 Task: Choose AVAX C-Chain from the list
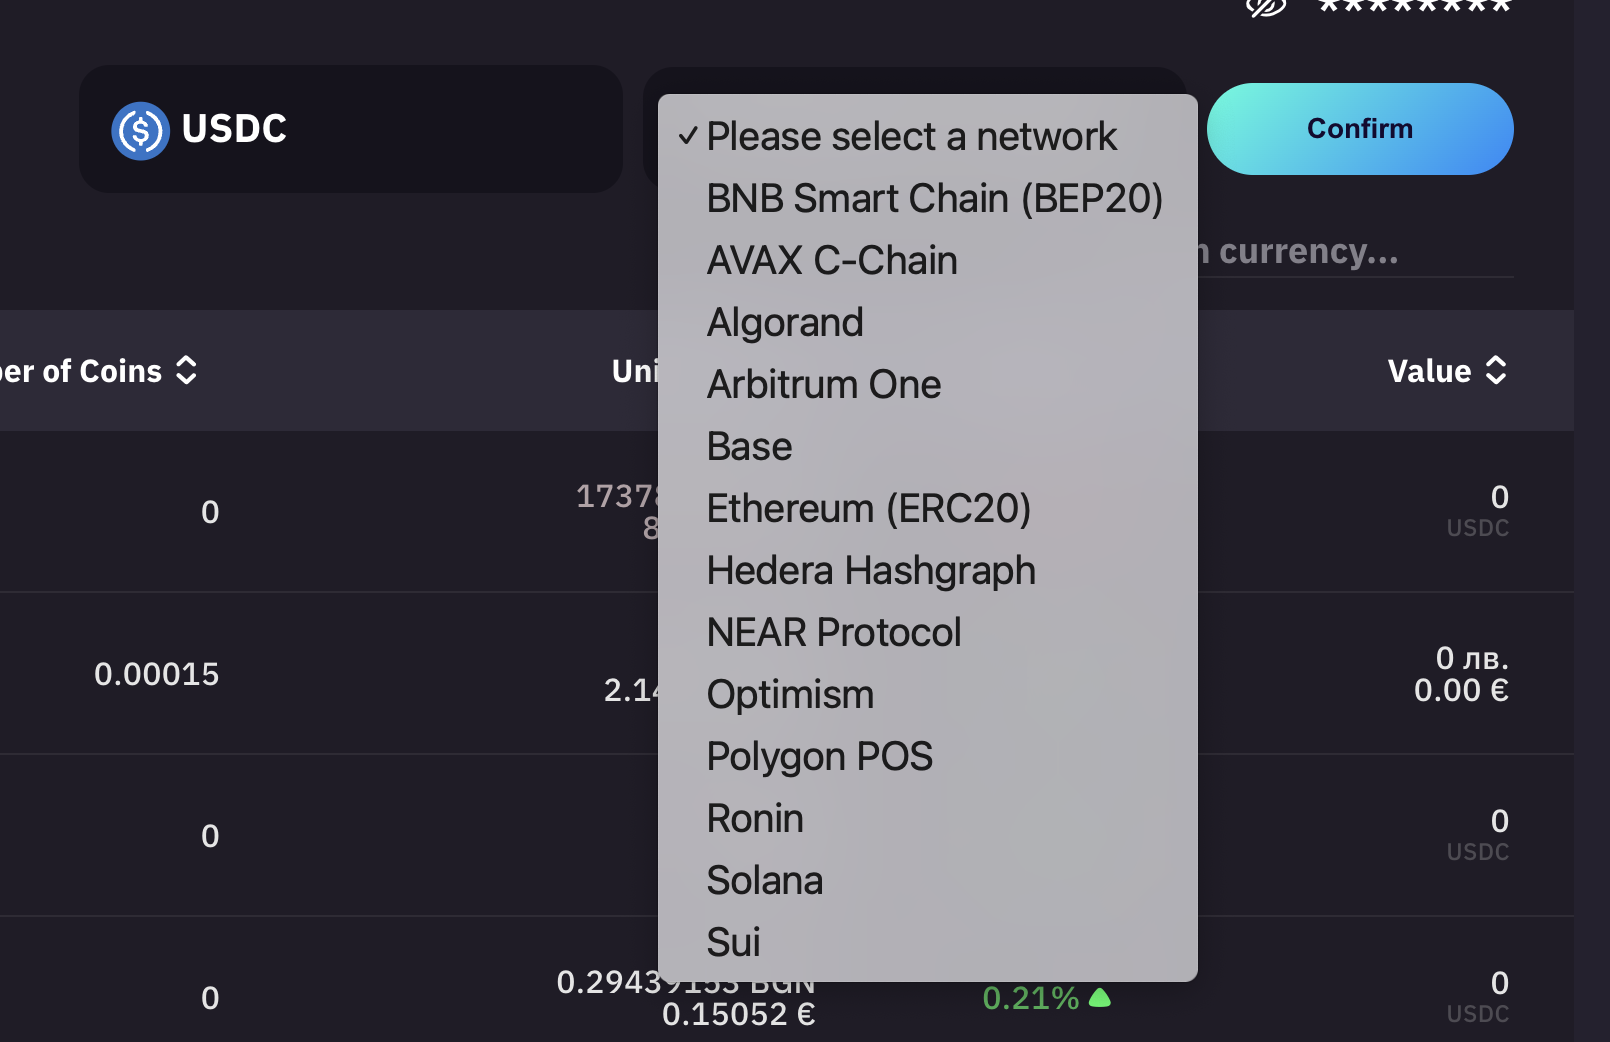pos(832,261)
